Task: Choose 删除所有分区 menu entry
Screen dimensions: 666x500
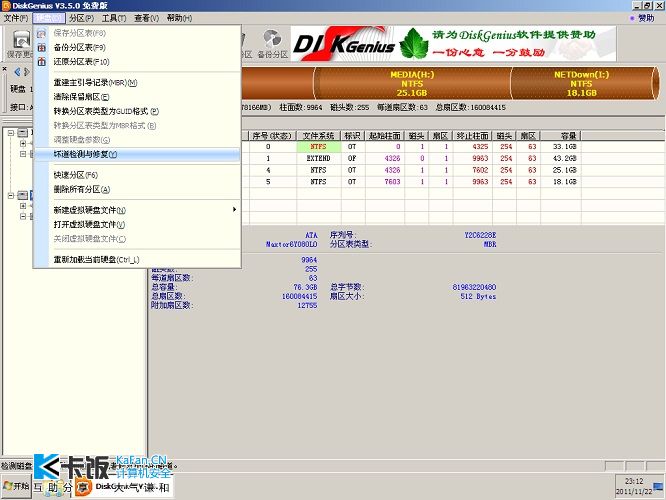Action: tap(82, 189)
